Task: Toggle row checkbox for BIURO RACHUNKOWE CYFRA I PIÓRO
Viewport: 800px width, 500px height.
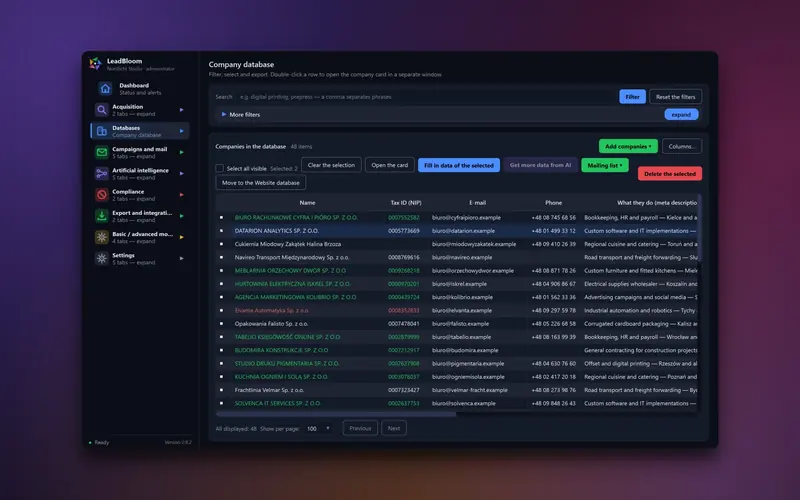Action: pyautogui.click(x=221, y=217)
